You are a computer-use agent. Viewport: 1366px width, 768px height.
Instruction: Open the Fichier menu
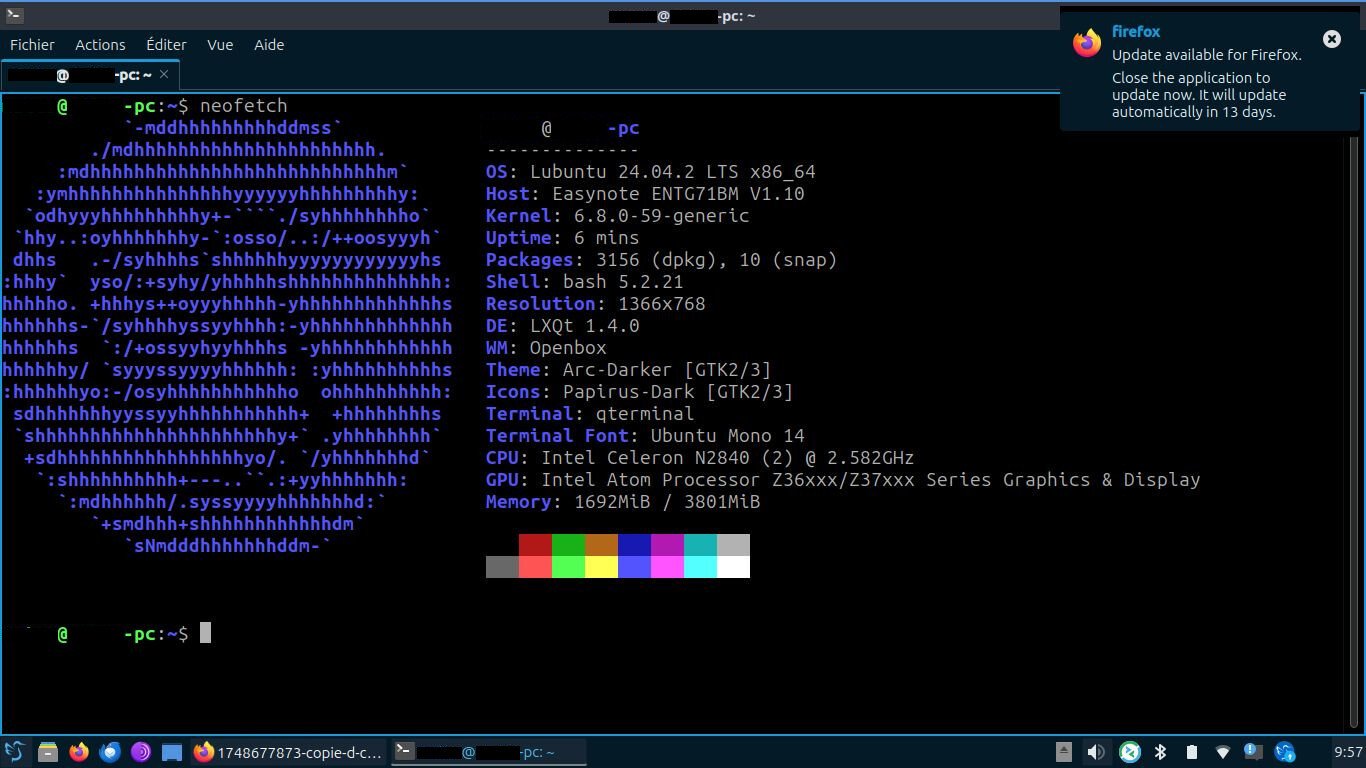[32, 45]
